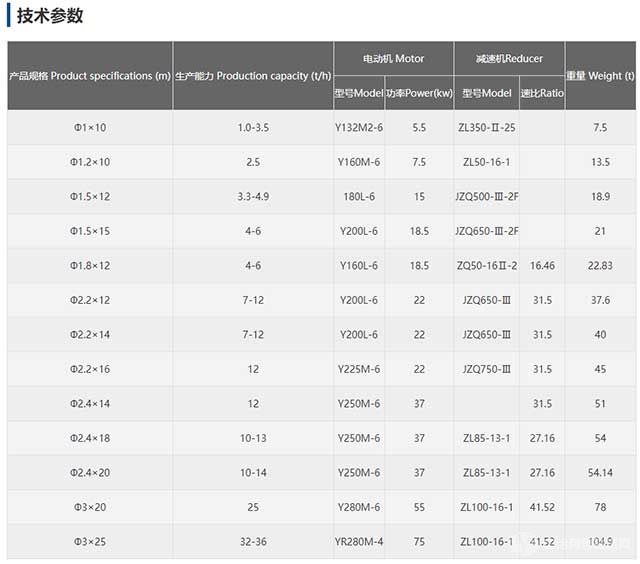Select the Φ1.5×15 specification cell
Image resolution: width=640 pixels, height=564 pixels.
coord(90,231)
